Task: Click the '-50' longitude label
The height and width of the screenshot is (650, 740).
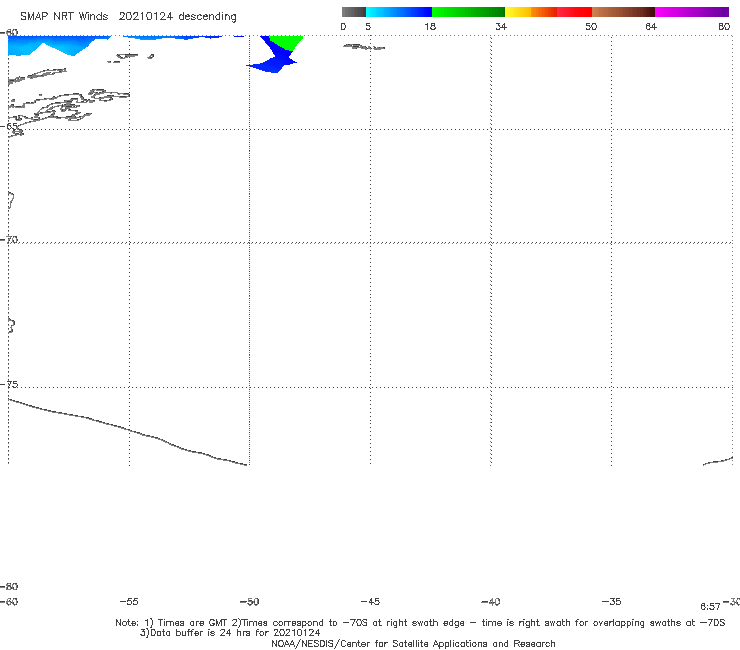Action: (250, 601)
